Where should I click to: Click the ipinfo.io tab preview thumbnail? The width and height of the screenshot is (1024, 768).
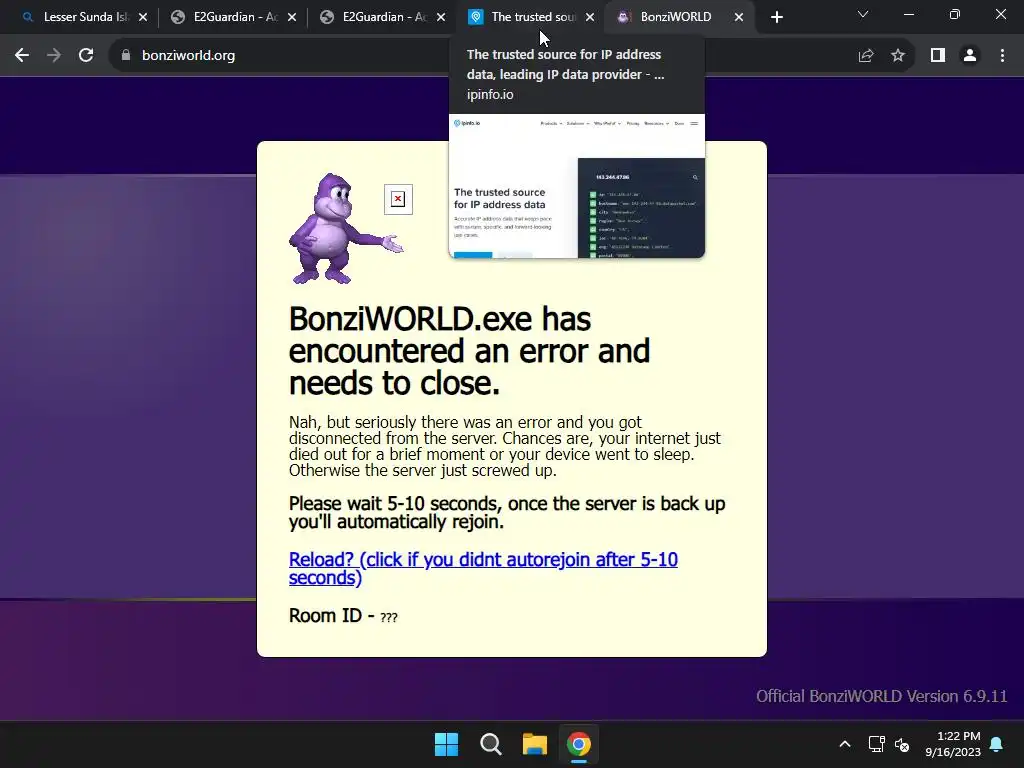(x=577, y=186)
